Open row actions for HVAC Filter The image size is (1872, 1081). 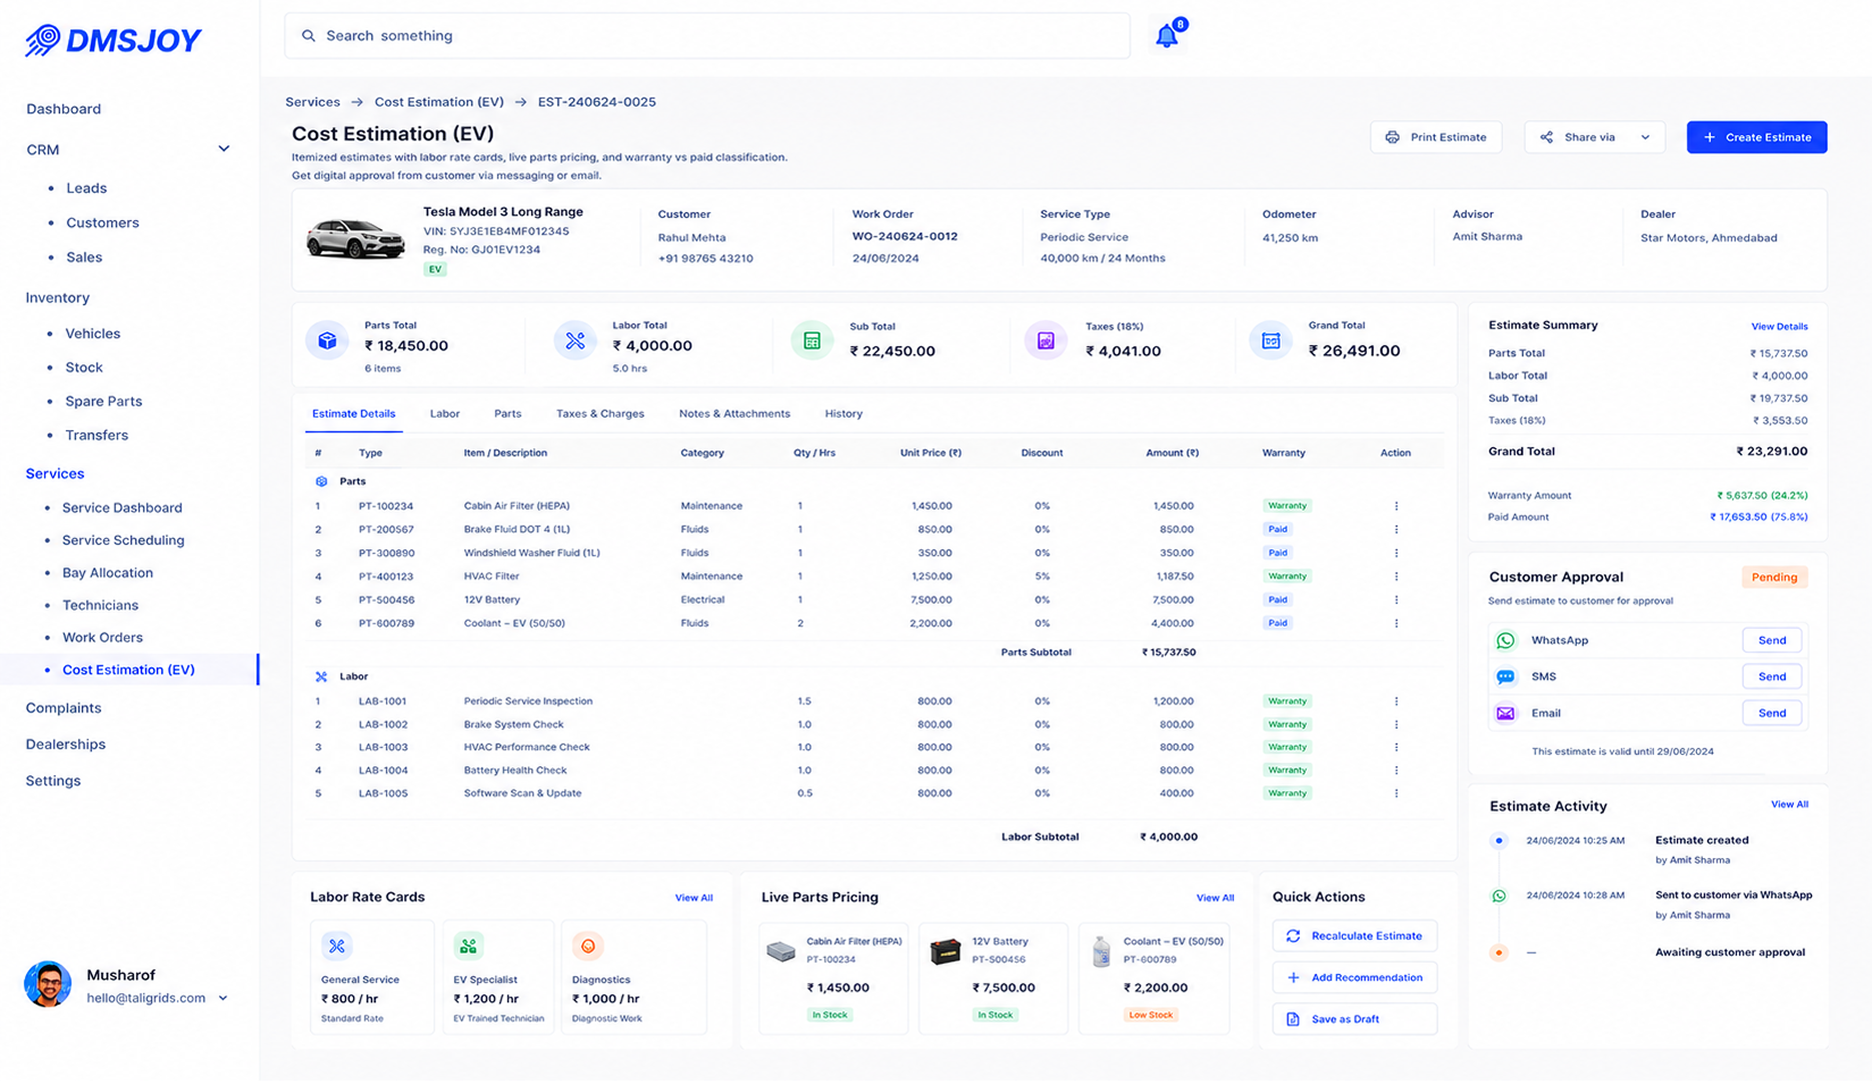pyautogui.click(x=1396, y=576)
